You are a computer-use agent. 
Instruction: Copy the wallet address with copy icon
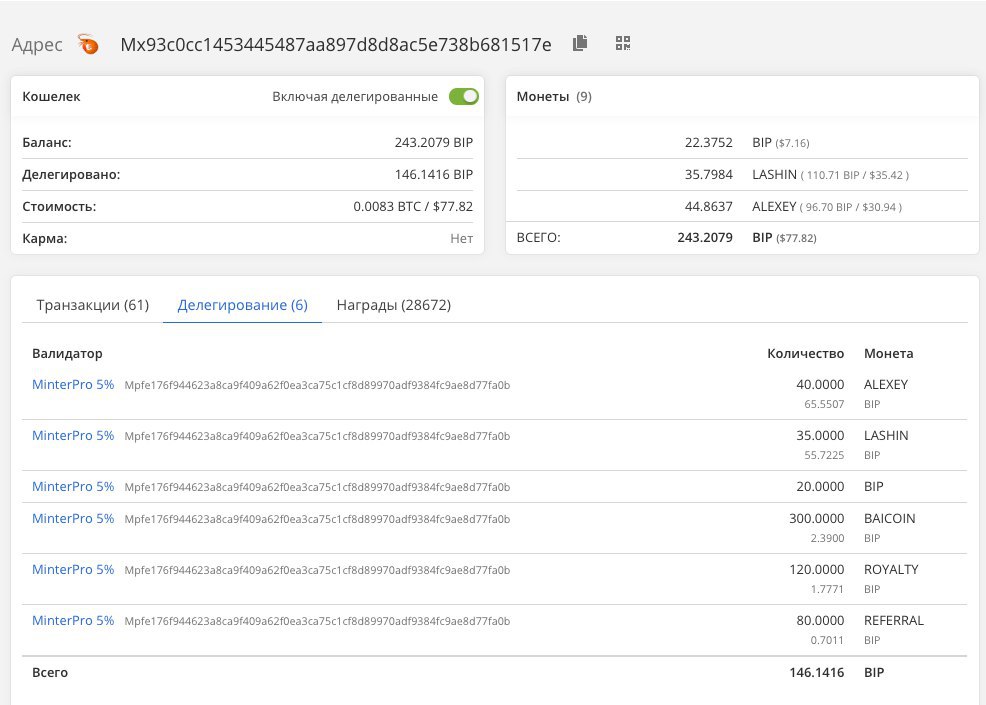580,43
